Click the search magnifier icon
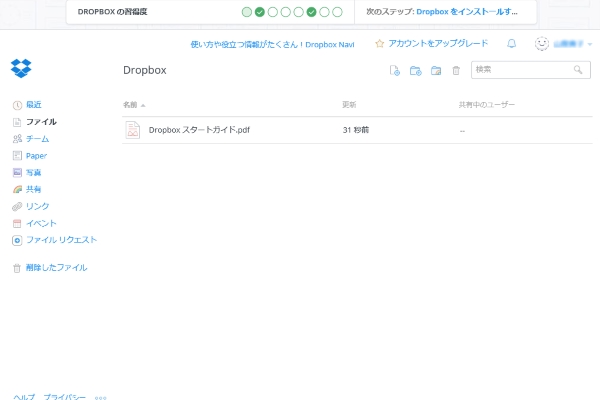 (x=578, y=70)
